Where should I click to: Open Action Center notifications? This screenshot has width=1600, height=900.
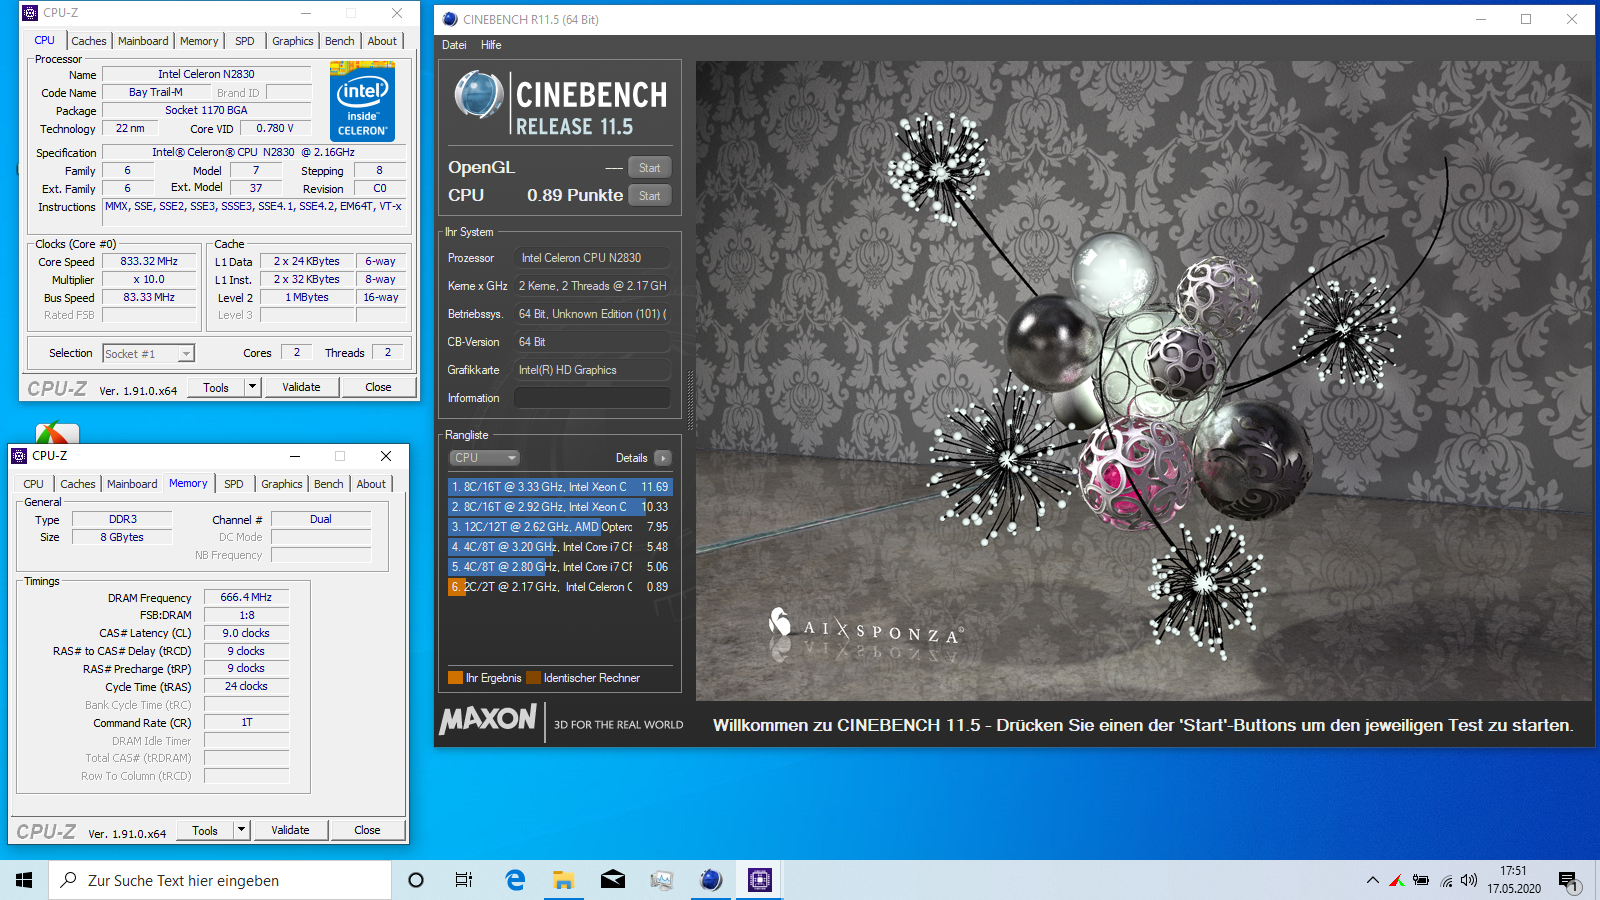click(1568, 881)
